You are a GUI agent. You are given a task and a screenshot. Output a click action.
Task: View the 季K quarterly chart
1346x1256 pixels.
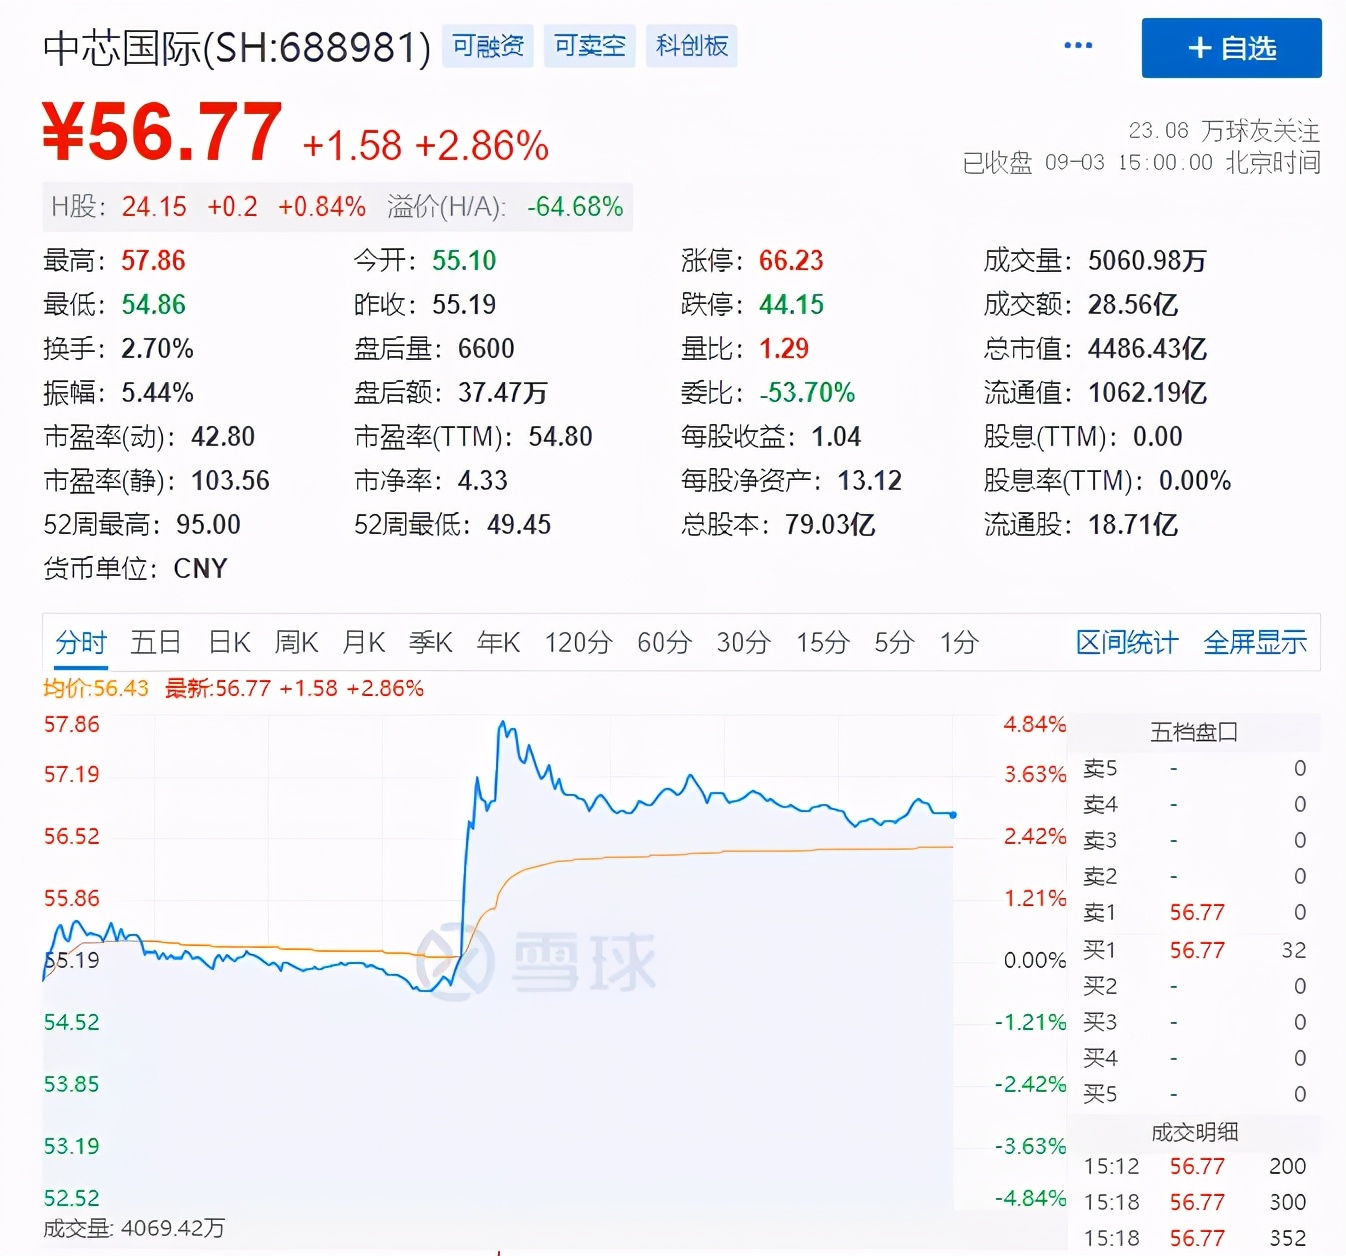(x=430, y=643)
